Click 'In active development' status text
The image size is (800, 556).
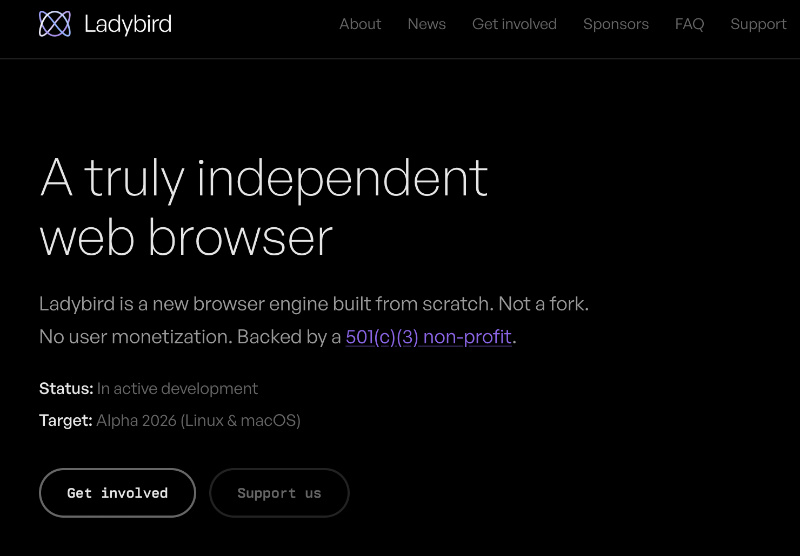[178, 389]
